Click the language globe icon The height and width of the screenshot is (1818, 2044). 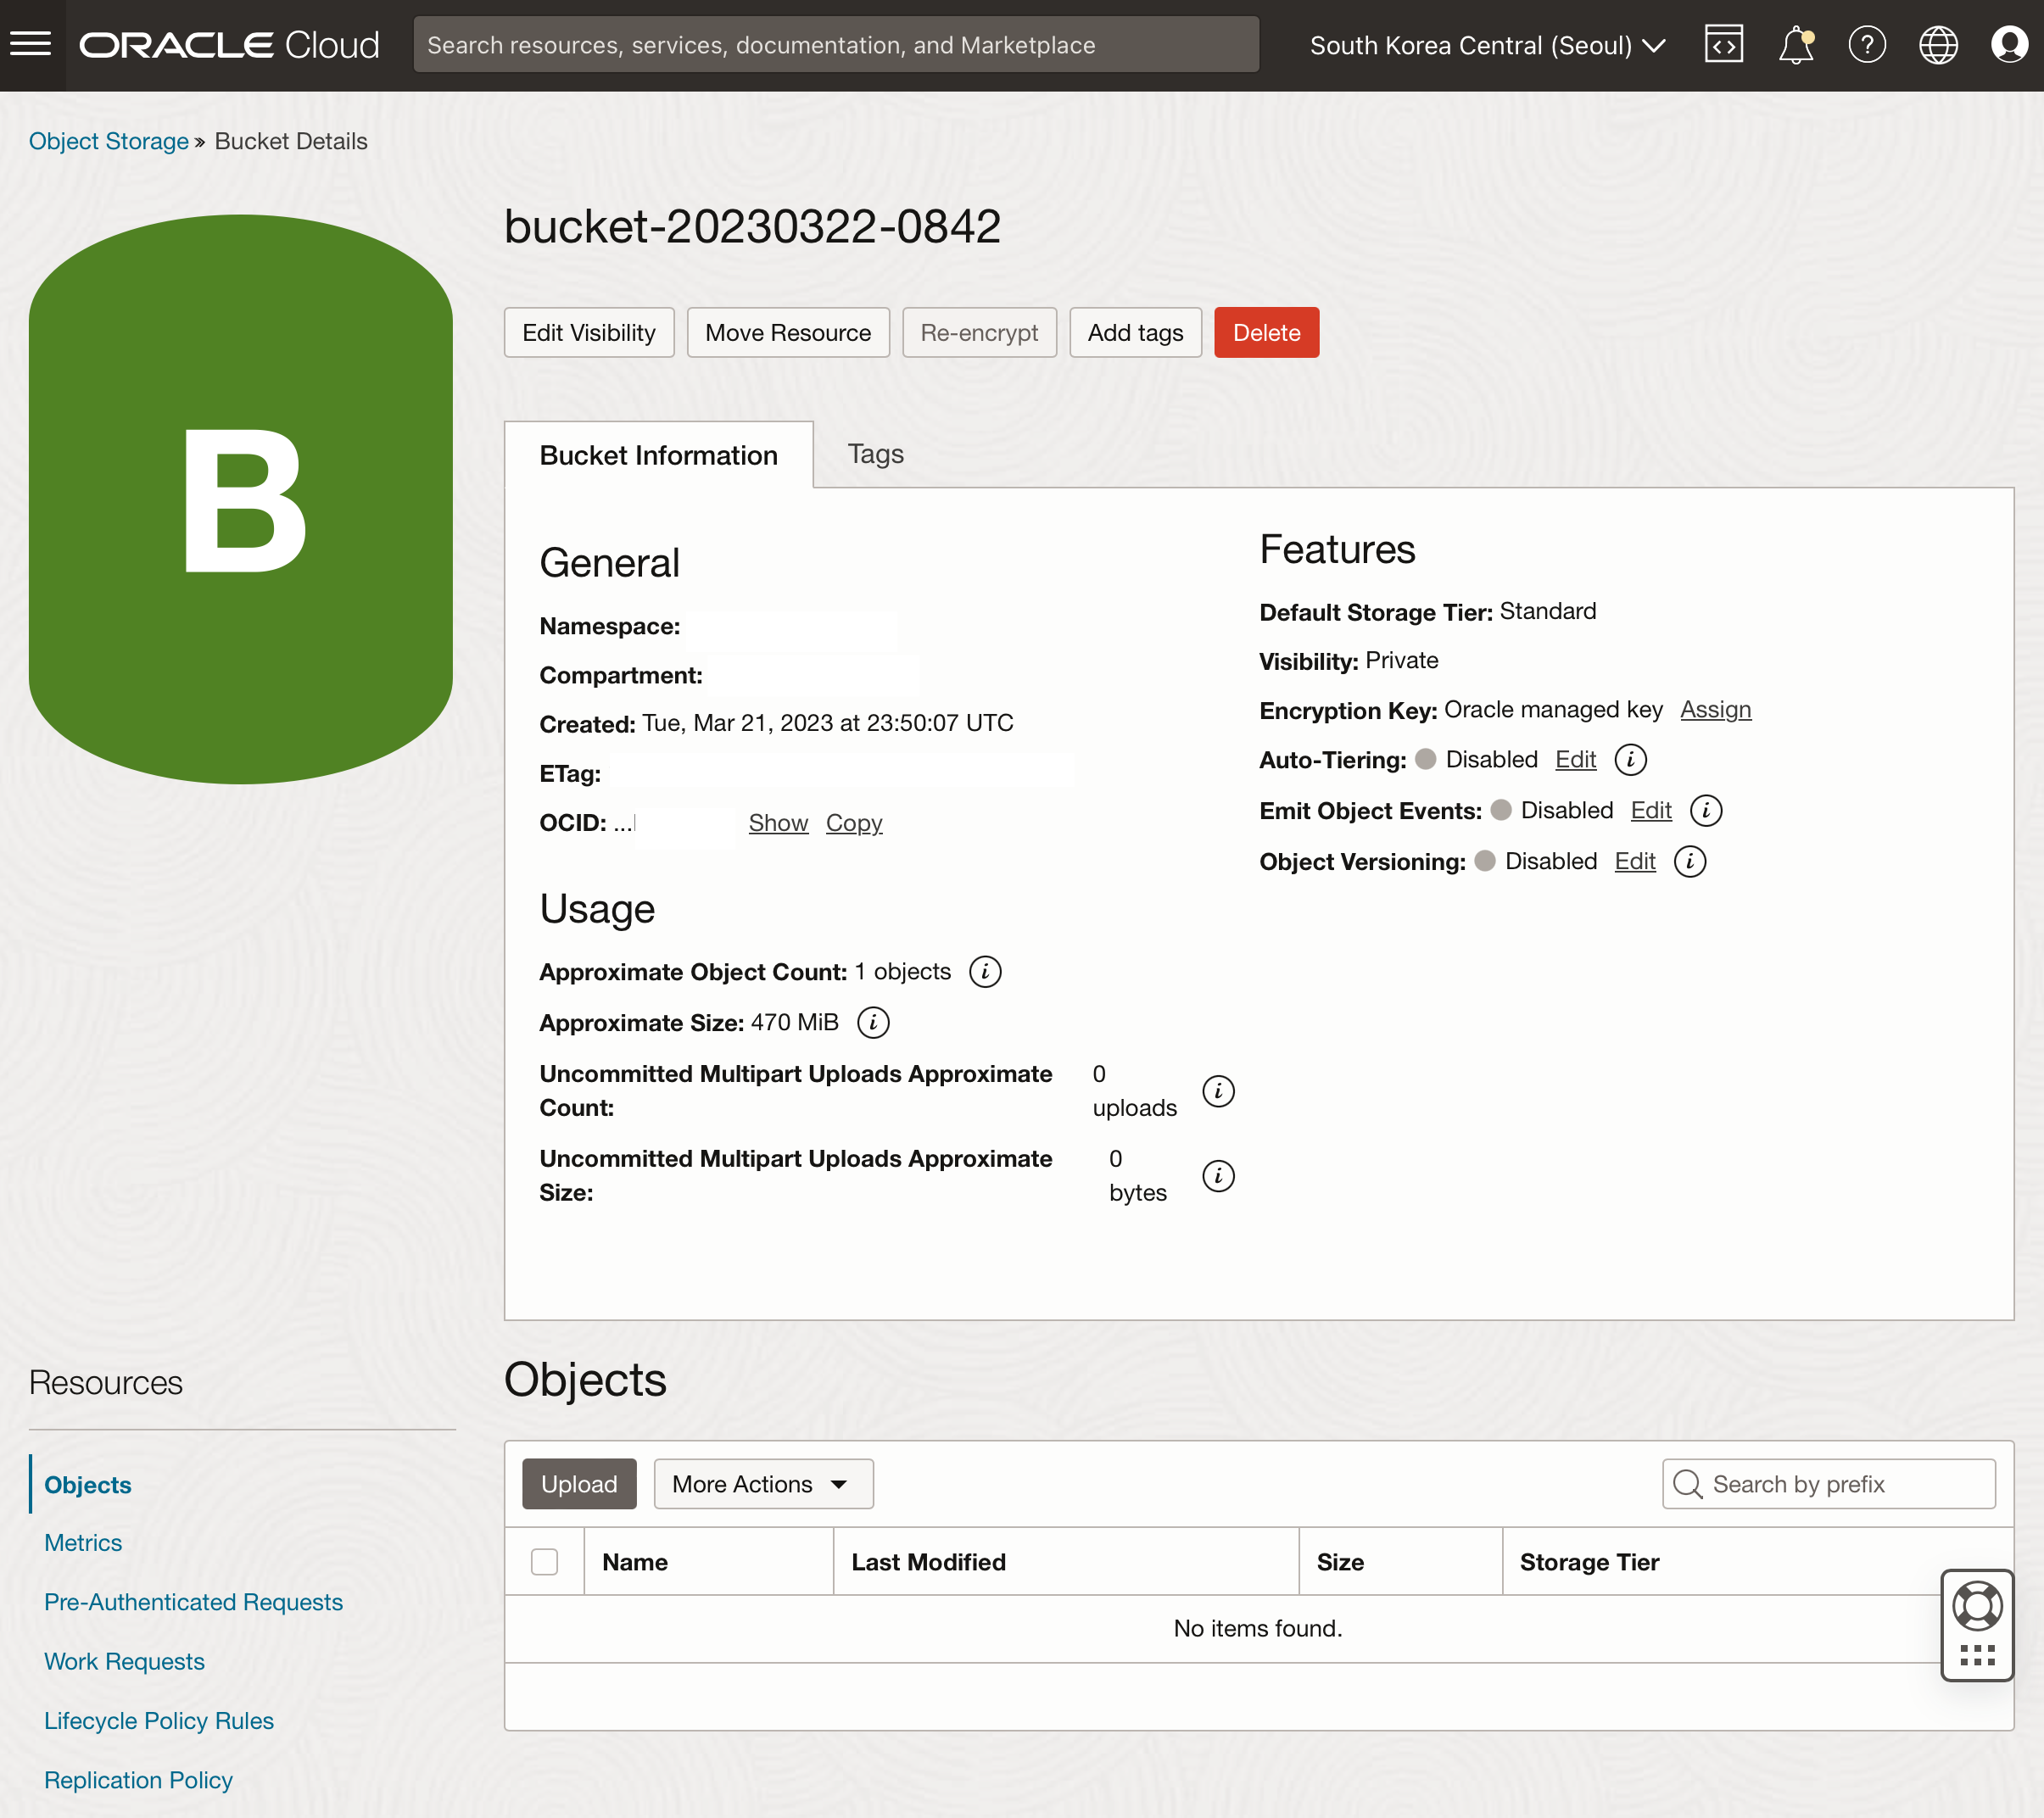click(1937, 45)
